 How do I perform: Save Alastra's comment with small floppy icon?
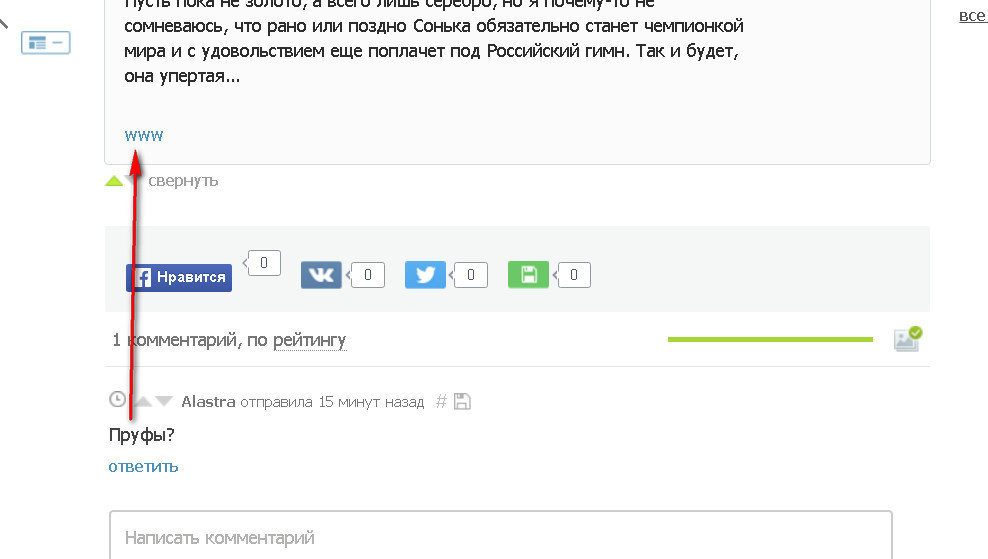[x=462, y=402]
